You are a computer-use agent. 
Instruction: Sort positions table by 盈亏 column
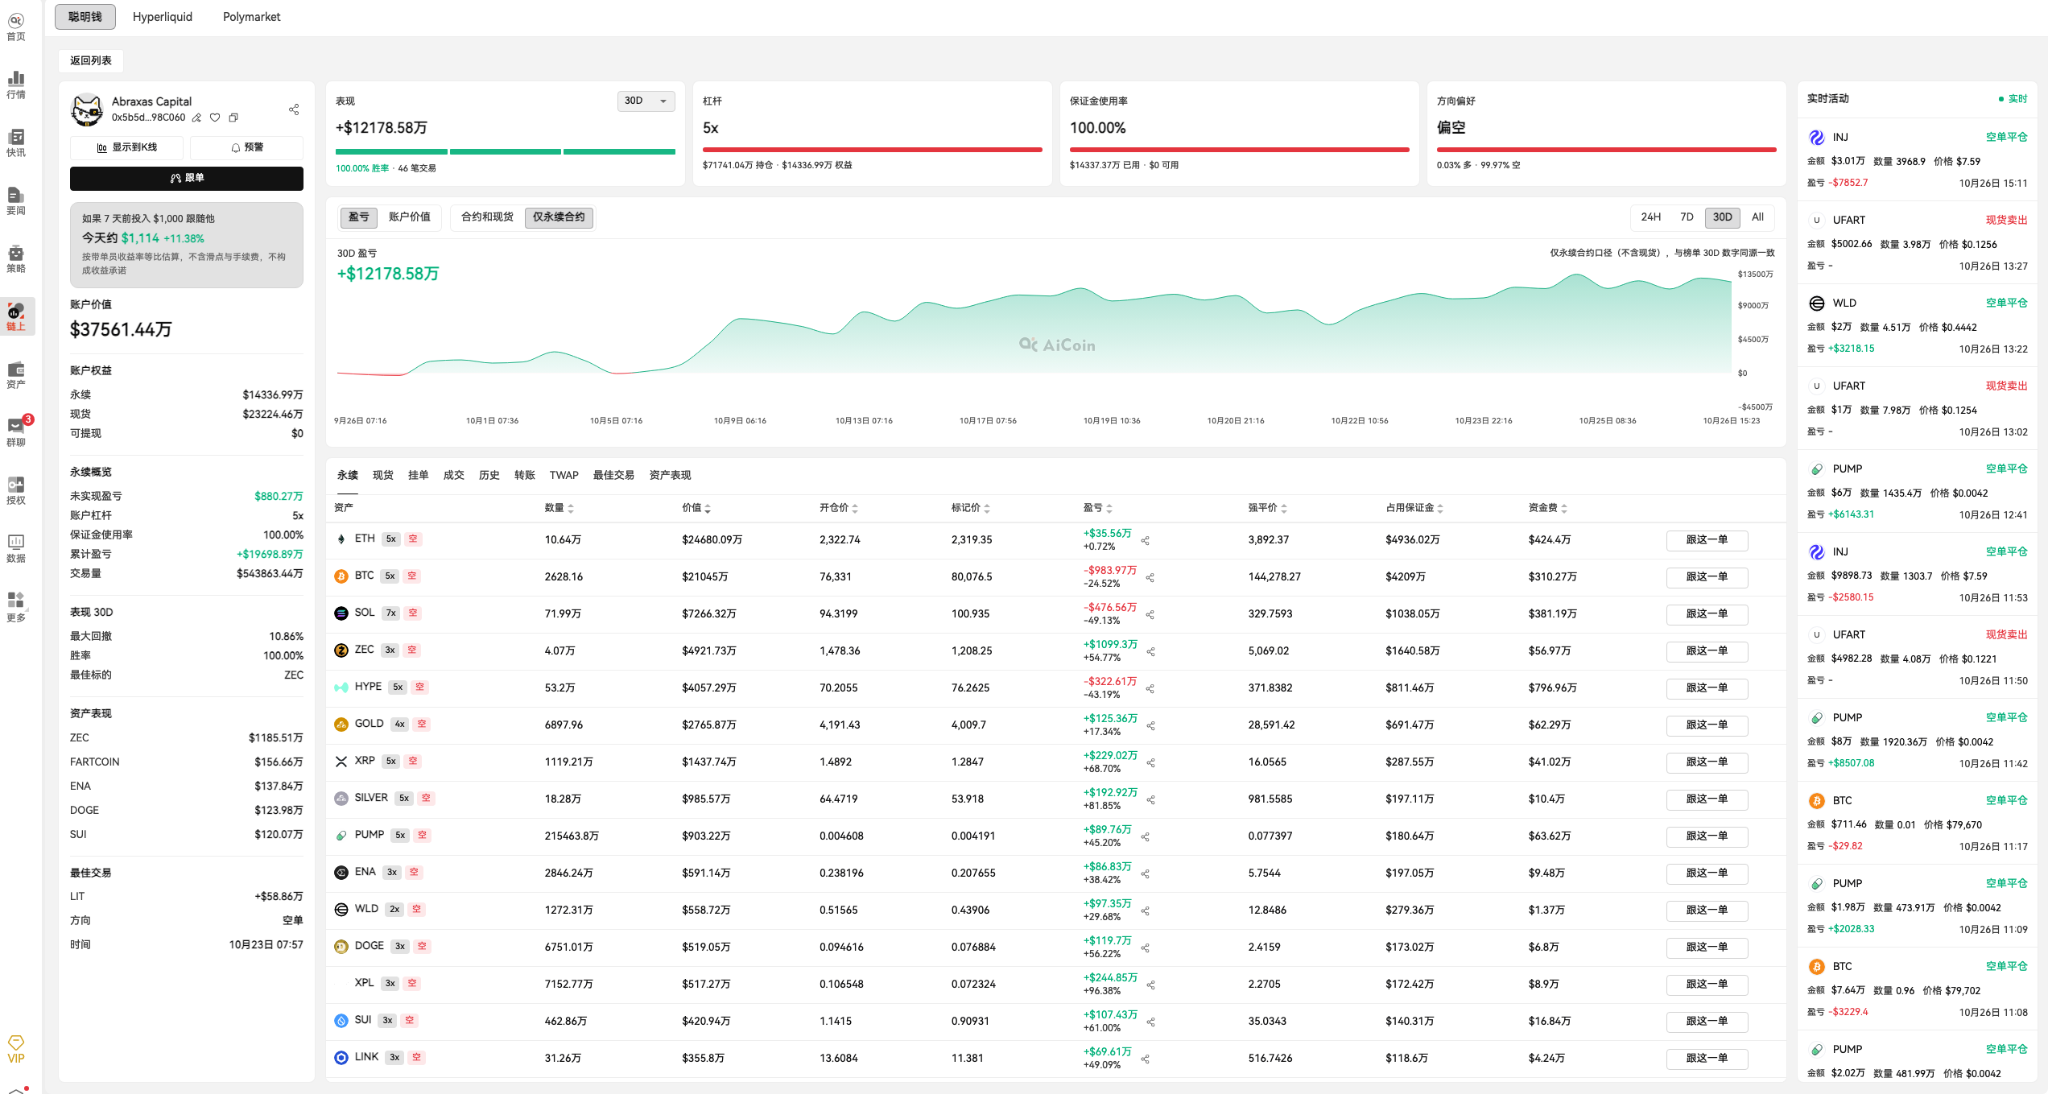click(1097, 508)
